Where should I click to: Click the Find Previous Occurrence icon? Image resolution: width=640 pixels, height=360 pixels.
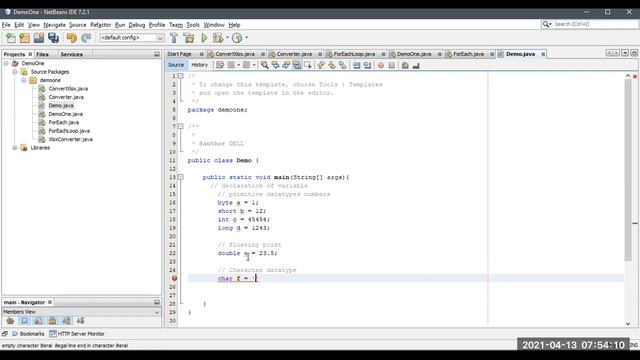275,65
